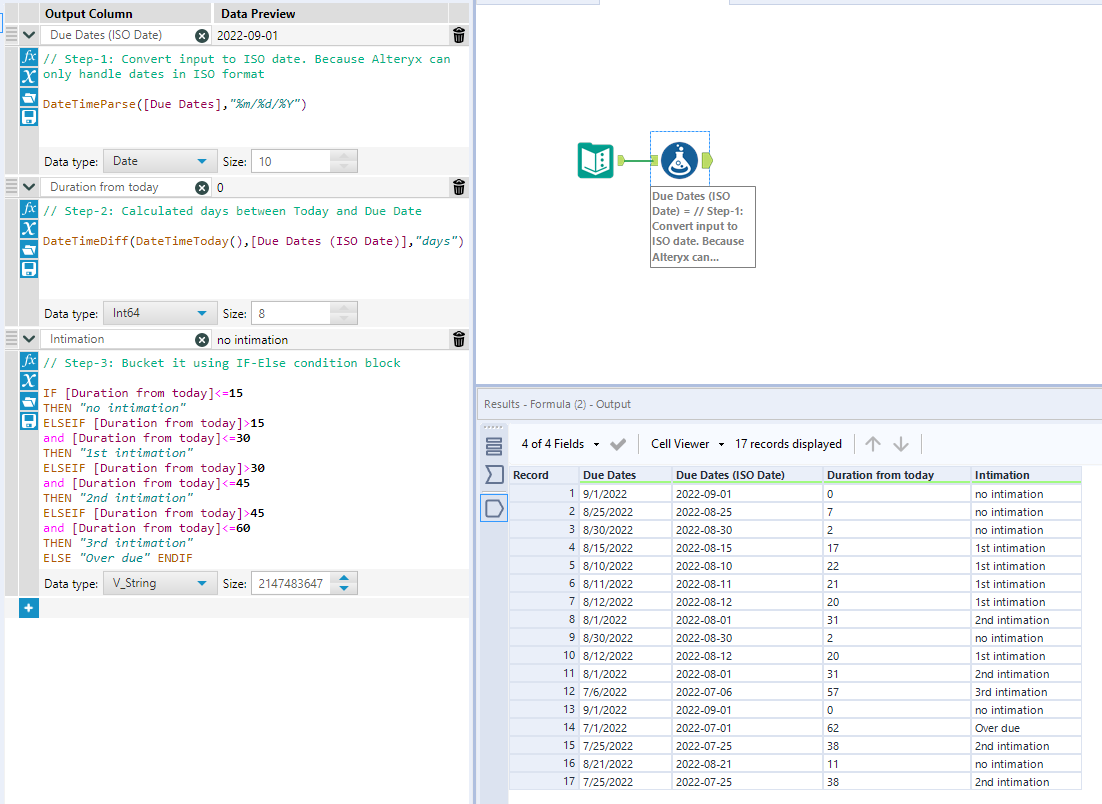Delete the Intimation output column with the trash icon
Image resolution: width=1102 pixels, height=804 pixels.
(x=458, y=338)
